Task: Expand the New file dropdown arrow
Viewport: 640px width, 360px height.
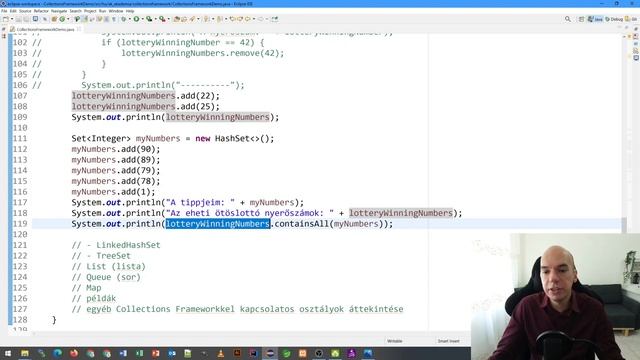Action: point(12,19)
